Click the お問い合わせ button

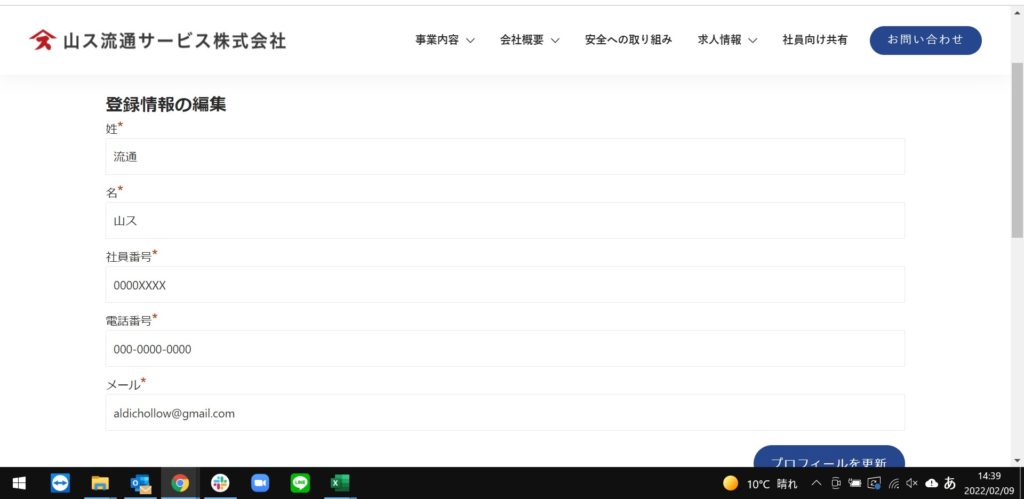pyautogui.click(x=925, y=40)
